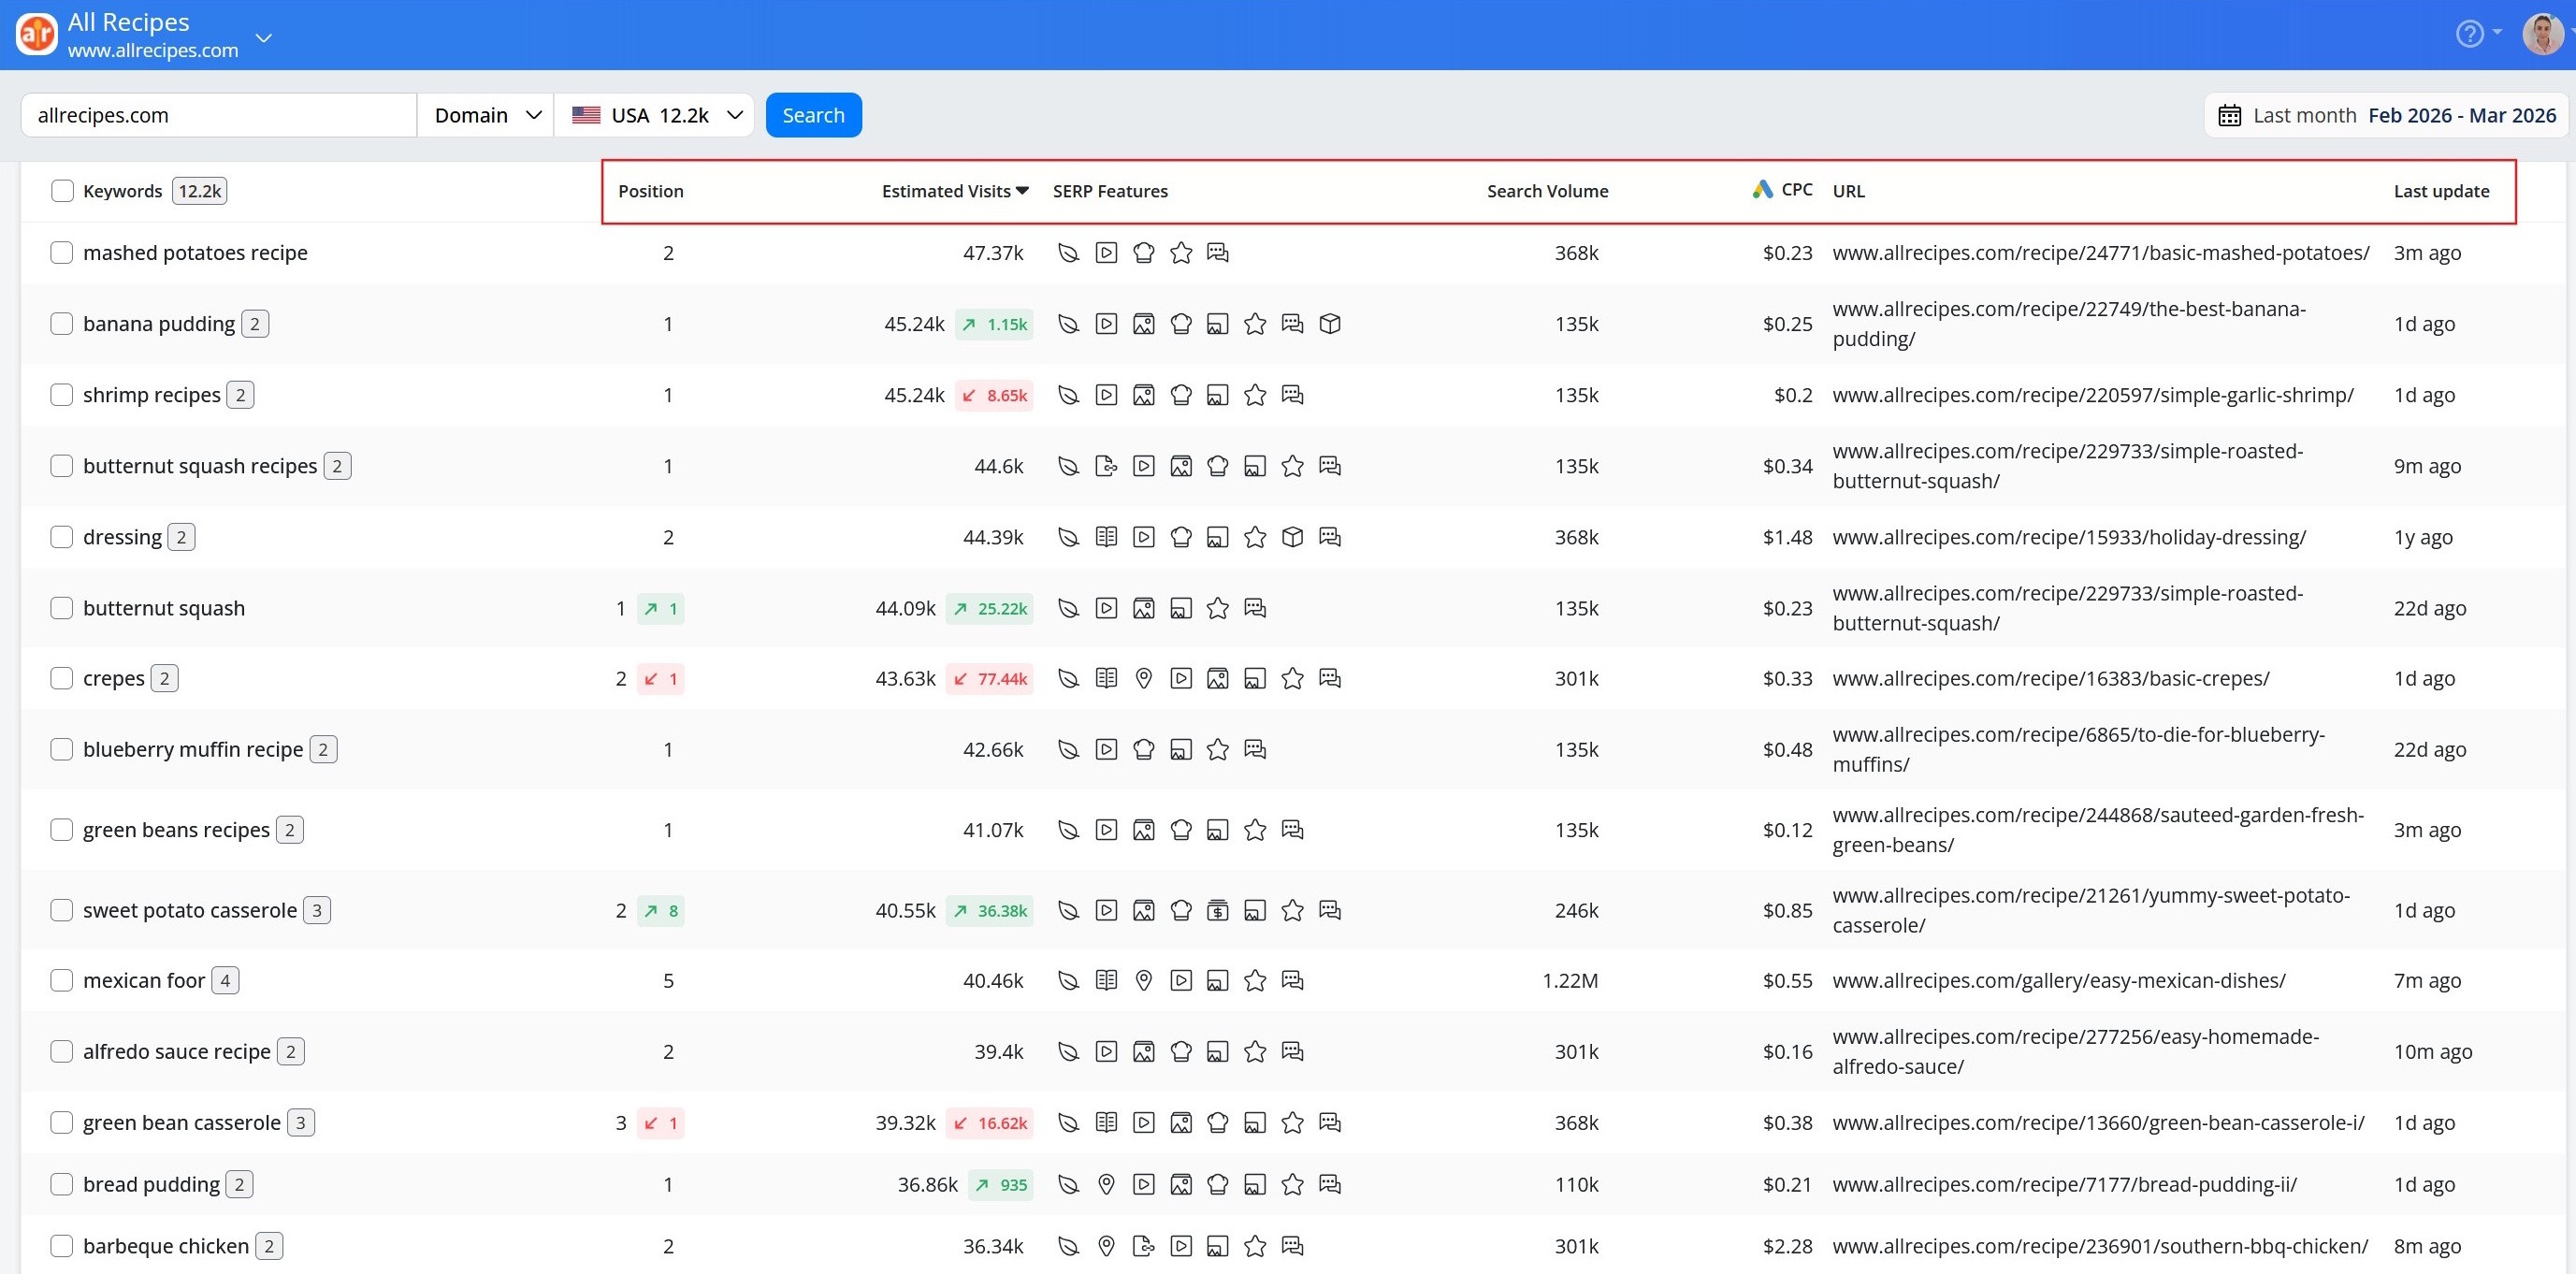Click the book icon in green bean casserole row
Screen dimensions: 2576x1274
1106,1123
